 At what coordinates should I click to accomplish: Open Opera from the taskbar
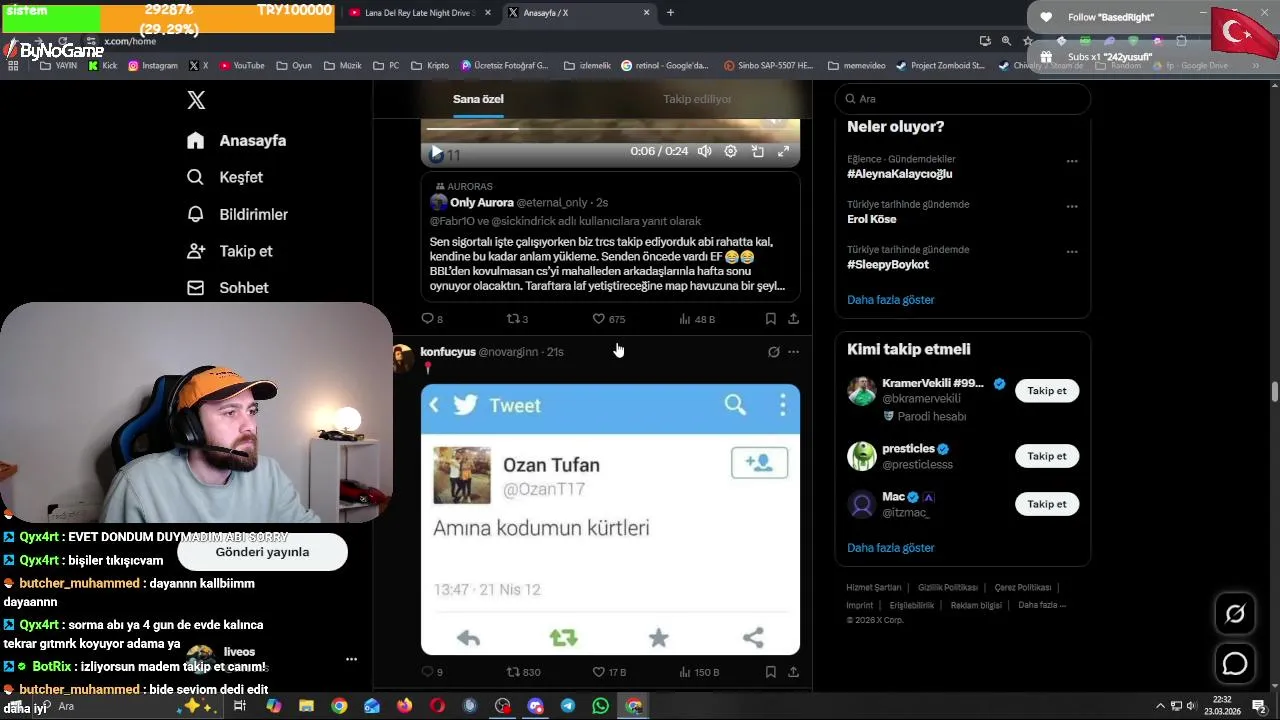click(437, 706)
